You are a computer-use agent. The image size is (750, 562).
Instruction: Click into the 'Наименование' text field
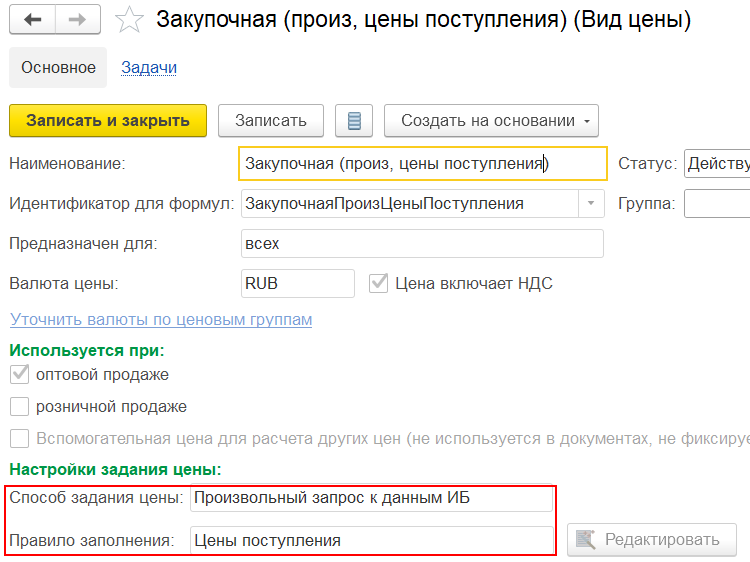pyautogui.click(x=422, y=164)
